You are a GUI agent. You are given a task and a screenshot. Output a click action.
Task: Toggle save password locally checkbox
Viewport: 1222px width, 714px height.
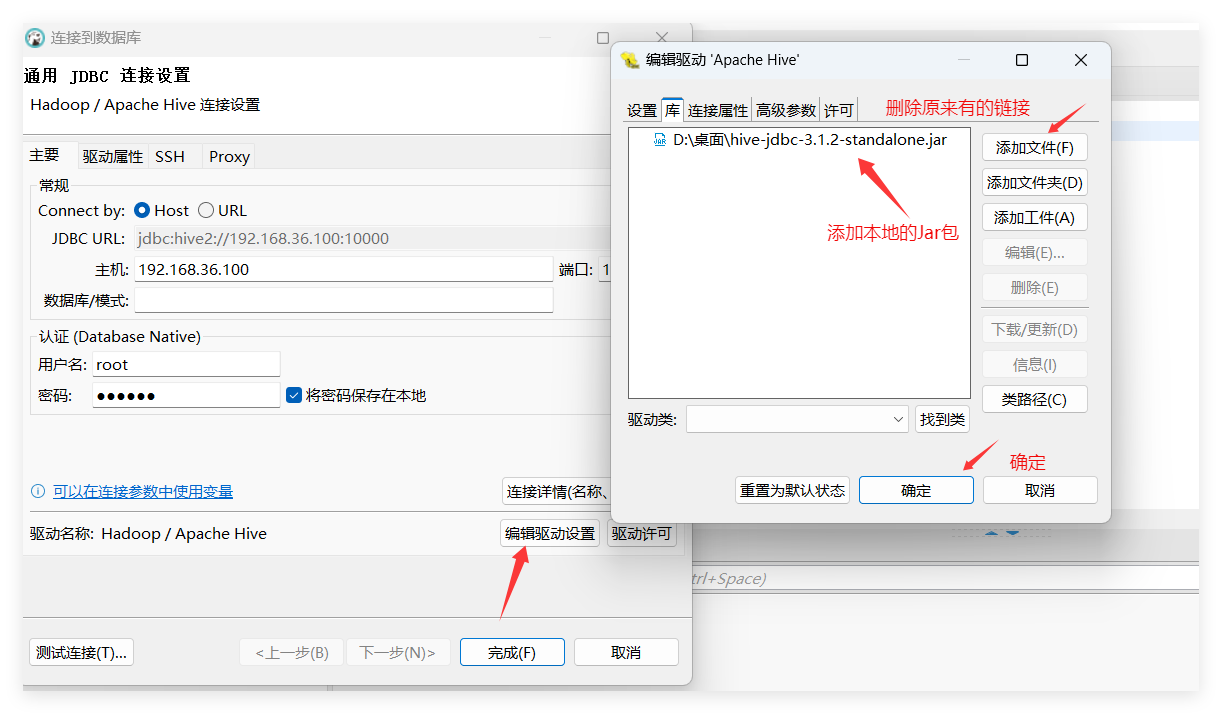(294, 395)
